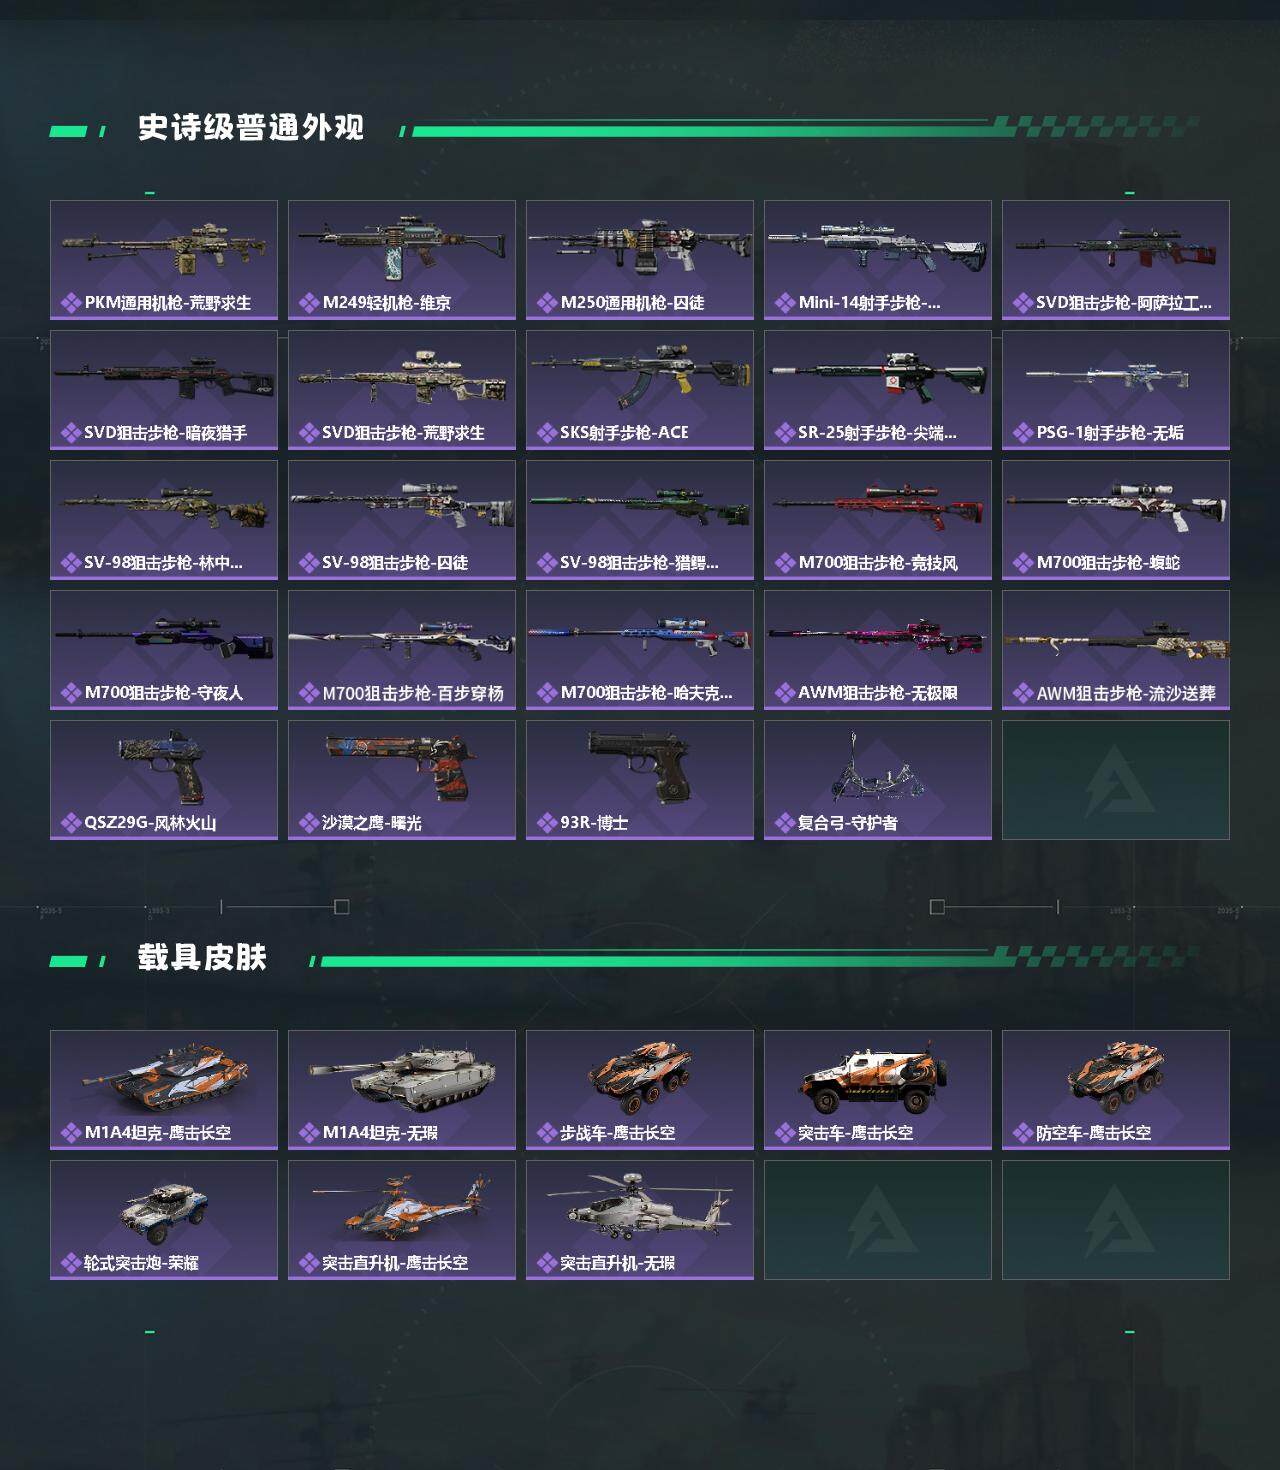
Task: Choose the SVD狙击步枪-暗夜猎手 skin
Action: coord(164,390)
